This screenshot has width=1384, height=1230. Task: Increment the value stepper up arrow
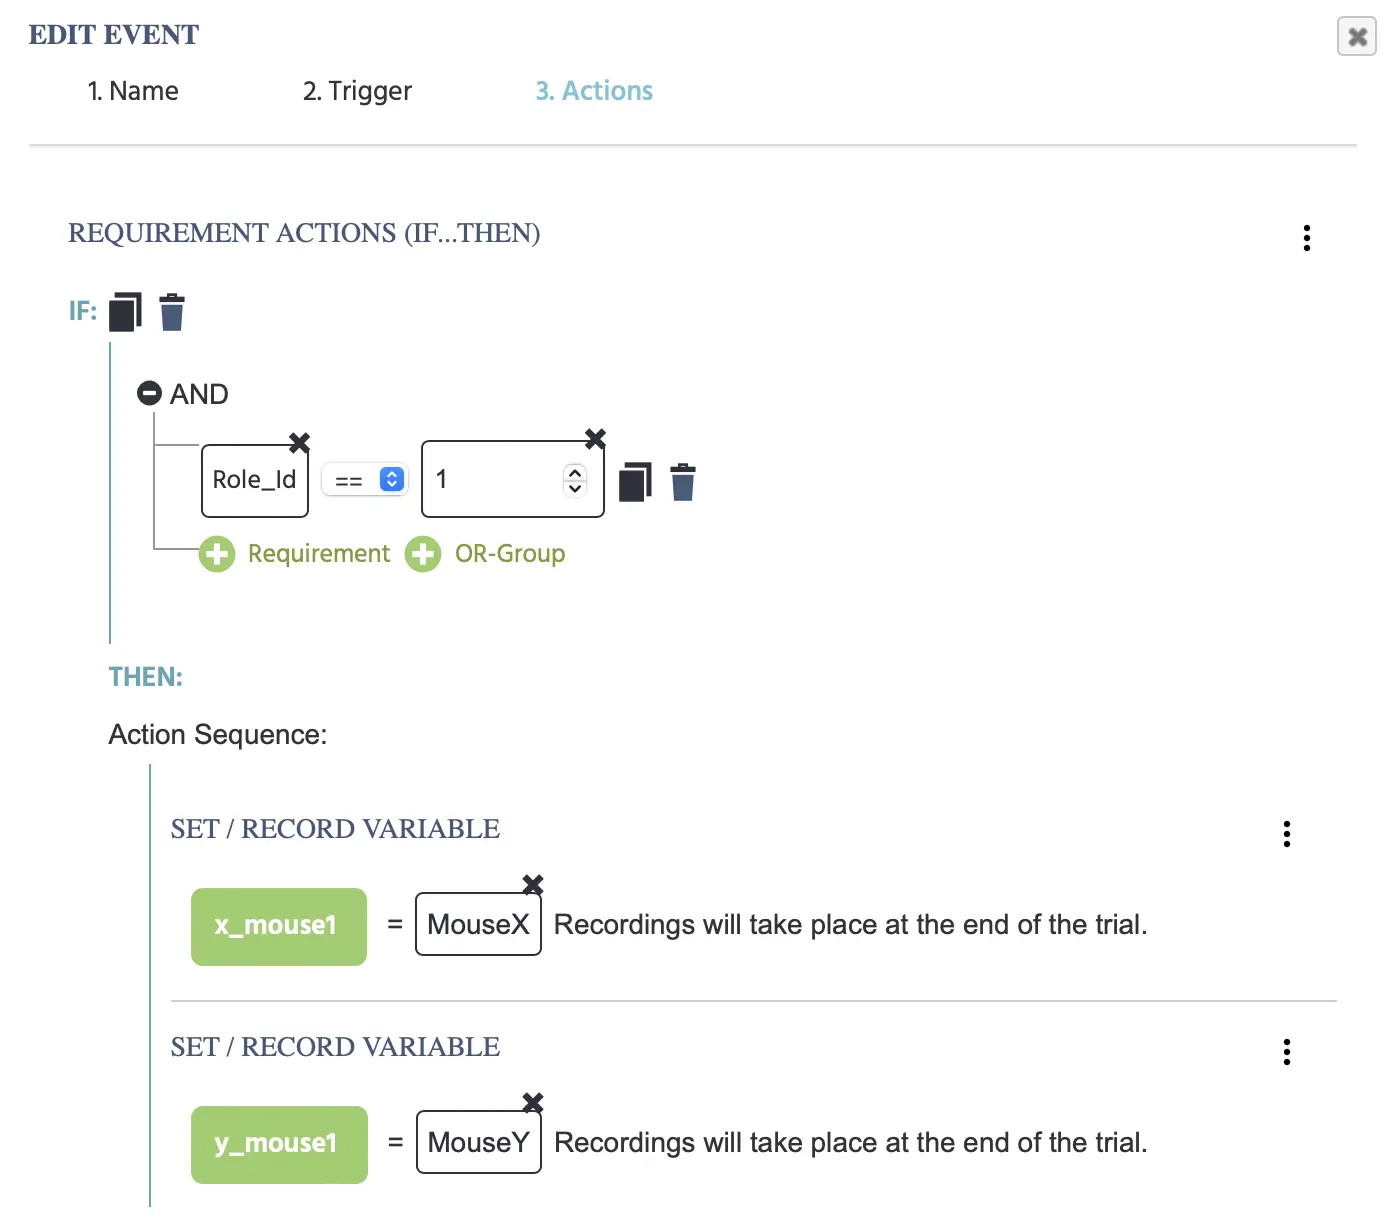575,472
